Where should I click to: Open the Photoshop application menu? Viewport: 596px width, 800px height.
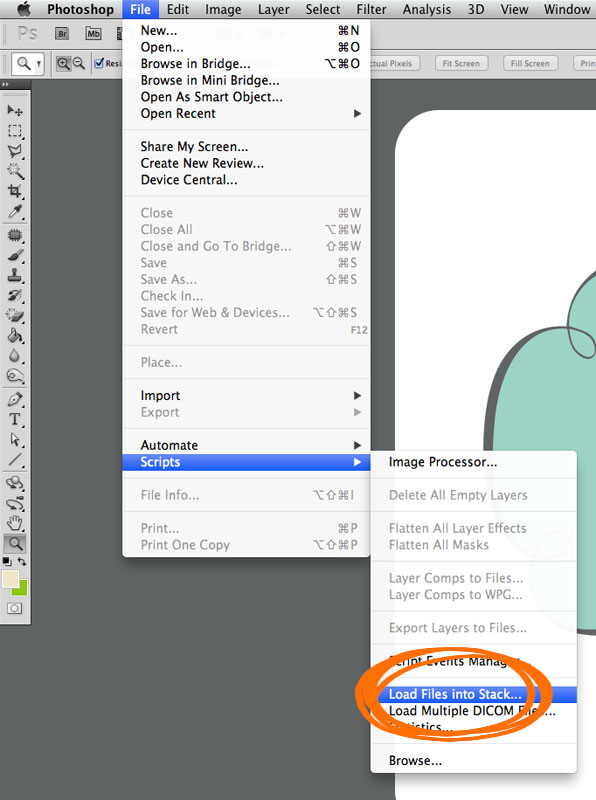click(x=81, y=9)
